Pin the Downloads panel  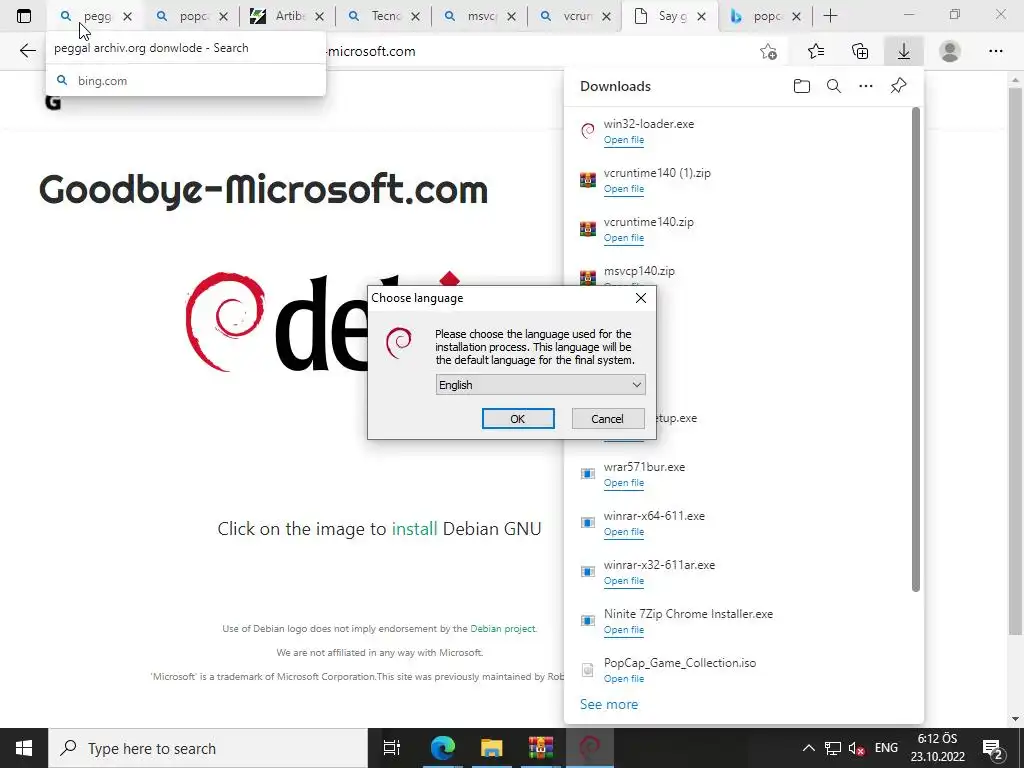[x=899, y=86]
